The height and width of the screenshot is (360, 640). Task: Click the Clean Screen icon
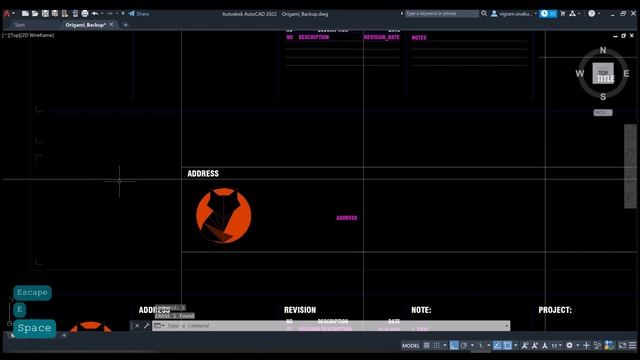coord(622,346)
